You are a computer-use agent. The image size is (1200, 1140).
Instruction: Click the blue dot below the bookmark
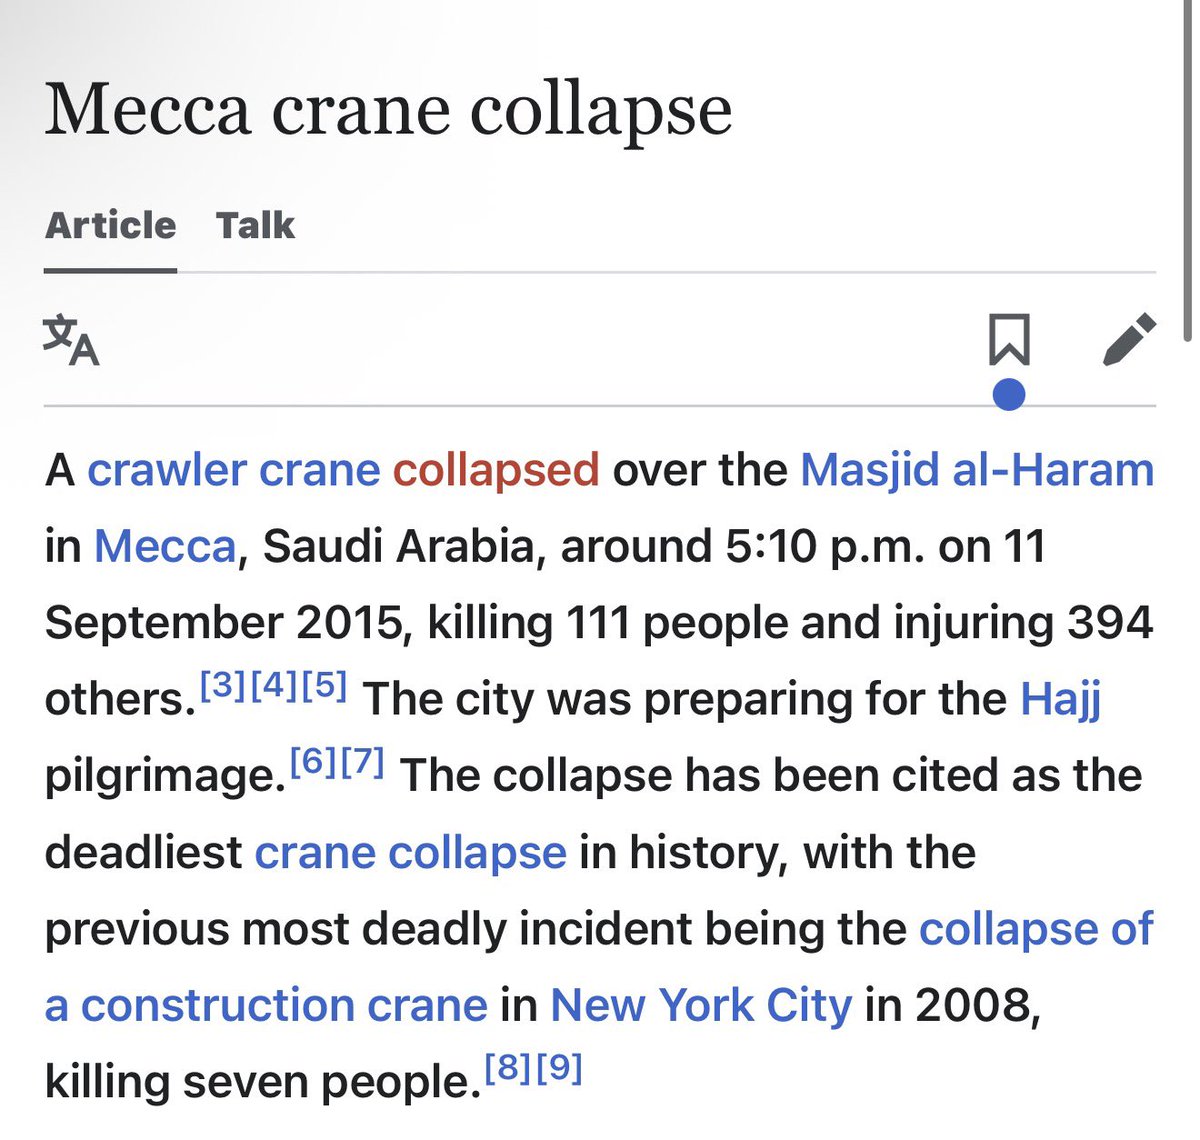(1009, 394)
